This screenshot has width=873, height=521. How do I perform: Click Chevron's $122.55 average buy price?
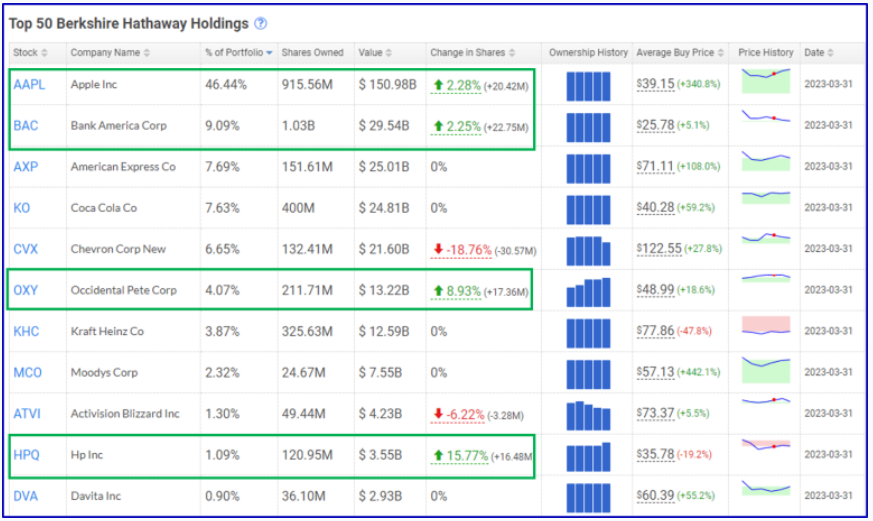659,249
